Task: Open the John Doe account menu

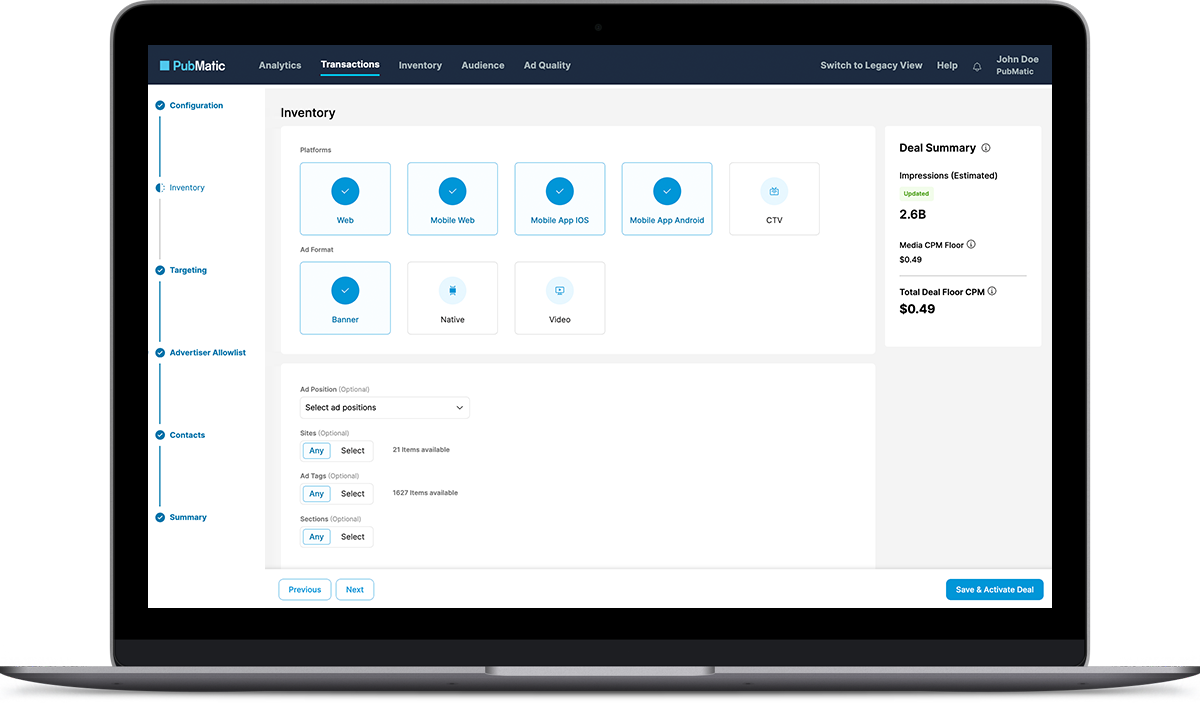Action: (1016, 65)
